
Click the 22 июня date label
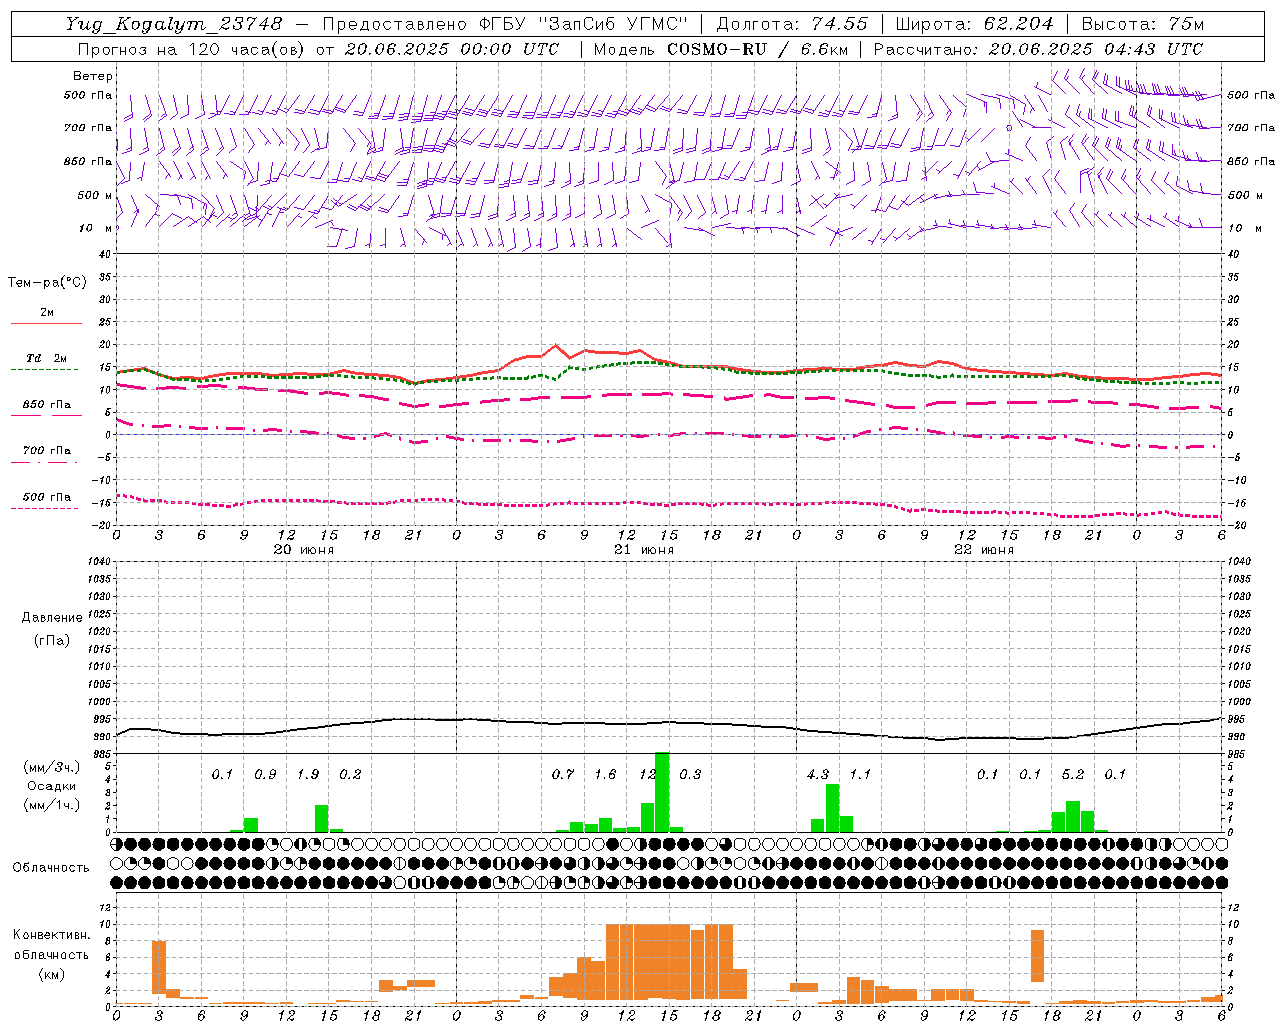984,549
